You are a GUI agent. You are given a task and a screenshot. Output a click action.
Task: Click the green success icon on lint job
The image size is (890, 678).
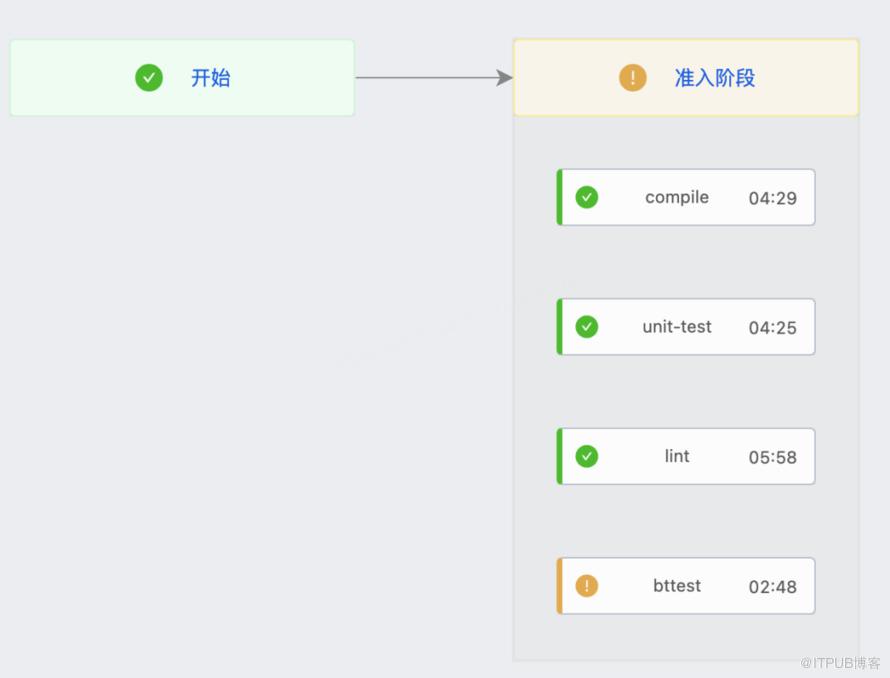tap(587, 456)
